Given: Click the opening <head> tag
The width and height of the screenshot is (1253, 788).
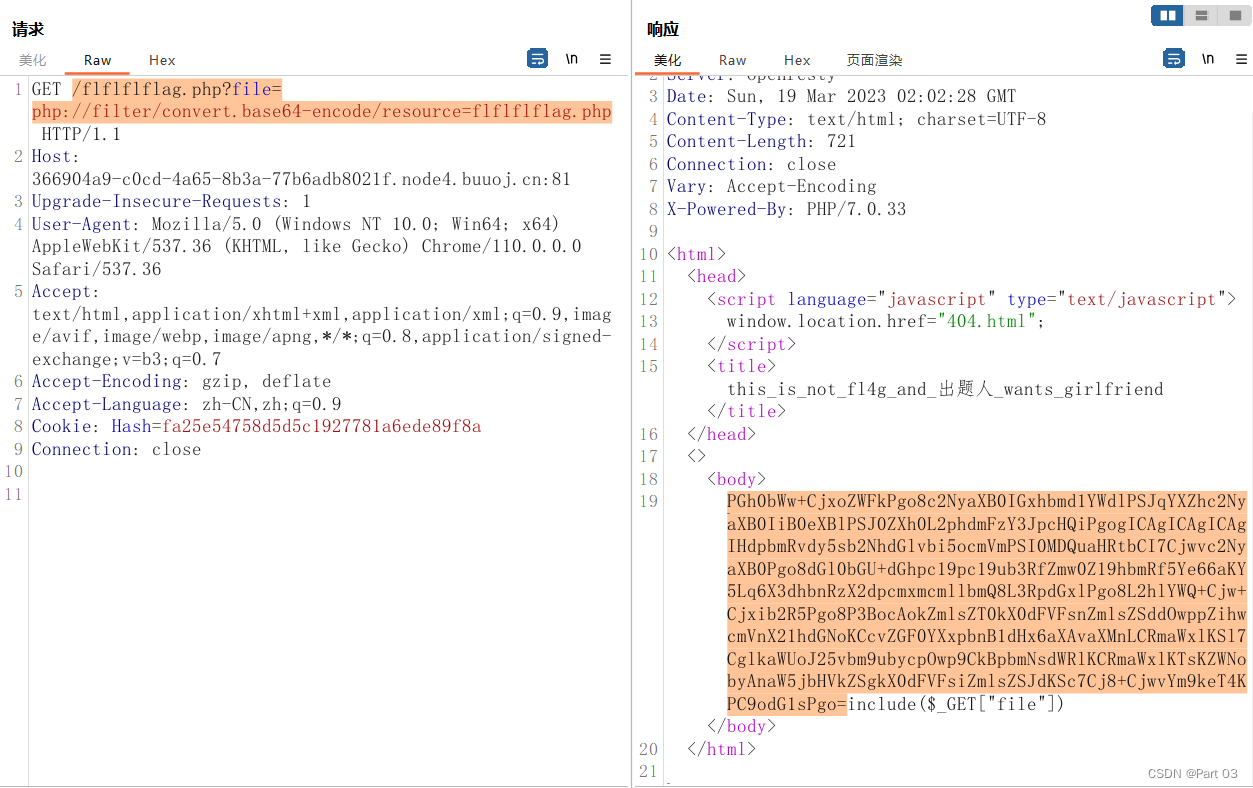Looking at the screenshot, I should (x=716, y=276).
